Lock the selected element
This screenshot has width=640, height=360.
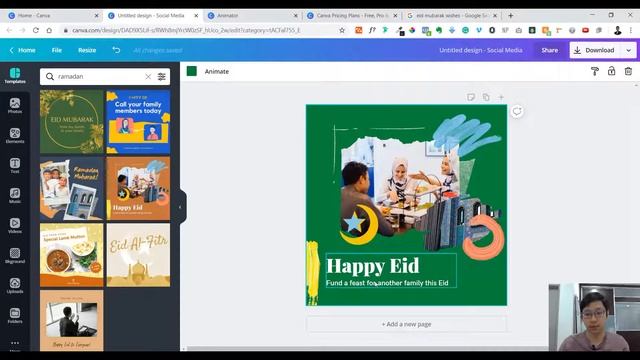611,71
